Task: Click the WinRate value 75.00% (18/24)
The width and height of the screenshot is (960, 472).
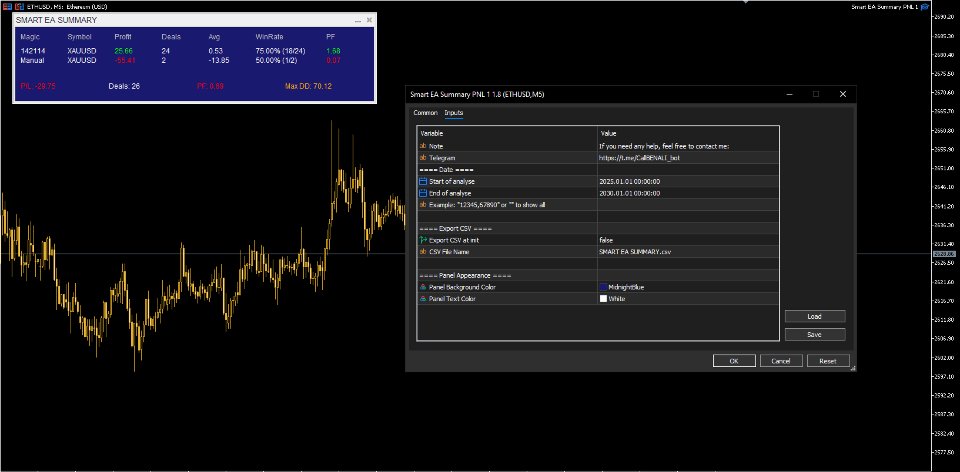Action: coord(280,51)
